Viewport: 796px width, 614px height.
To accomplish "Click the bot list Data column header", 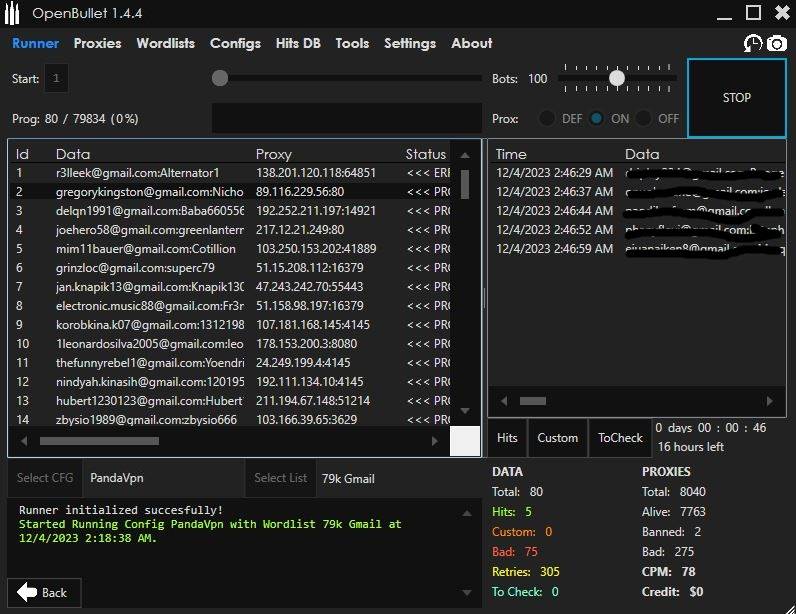I will pyautogui.click(x=73, y=154).
